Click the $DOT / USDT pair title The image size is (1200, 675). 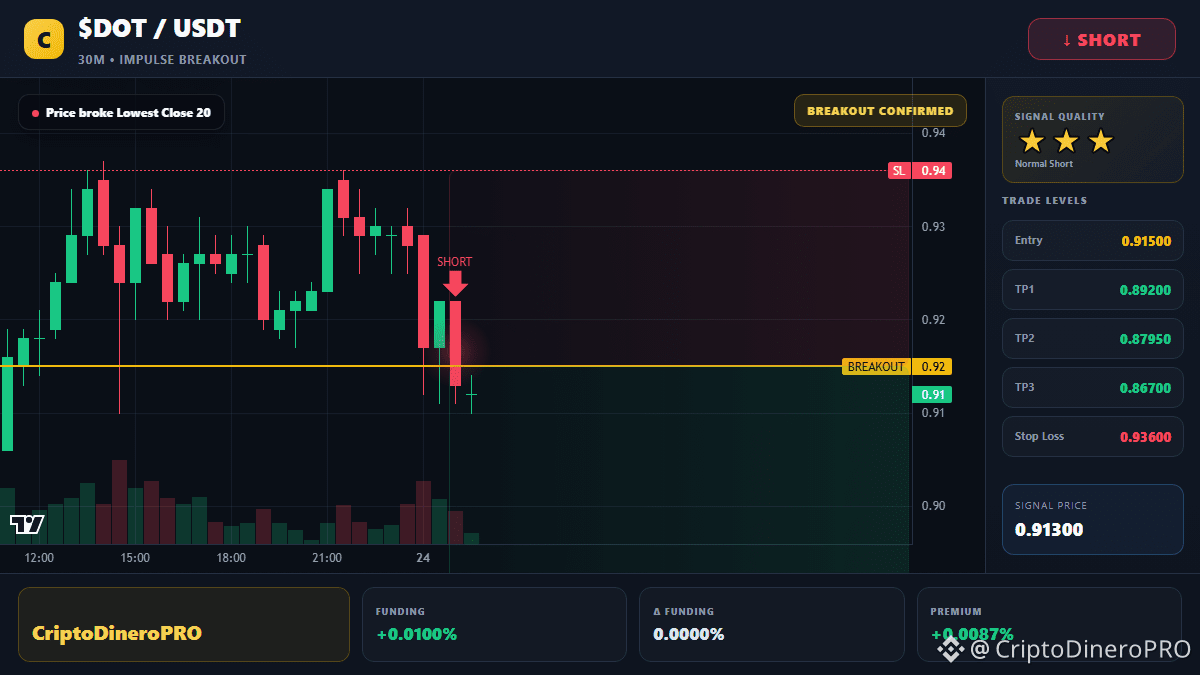[159, 29]
